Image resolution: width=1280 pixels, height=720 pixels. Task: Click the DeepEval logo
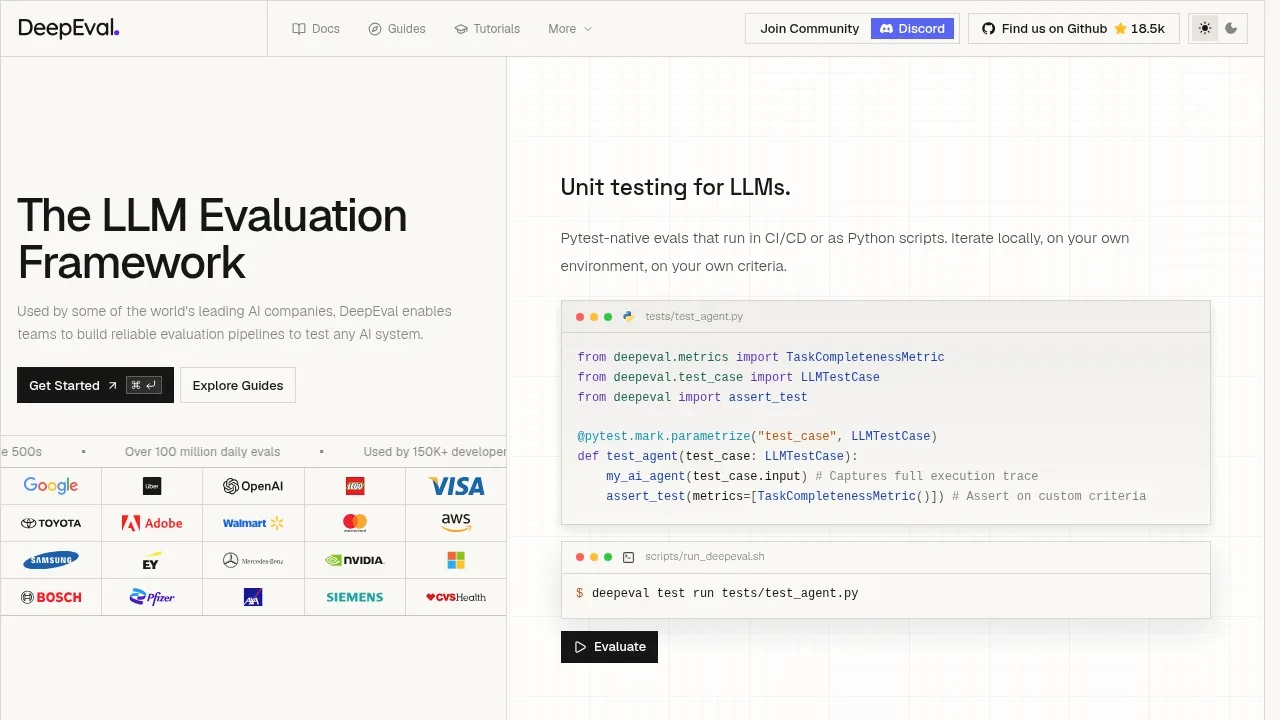(69, 28)
